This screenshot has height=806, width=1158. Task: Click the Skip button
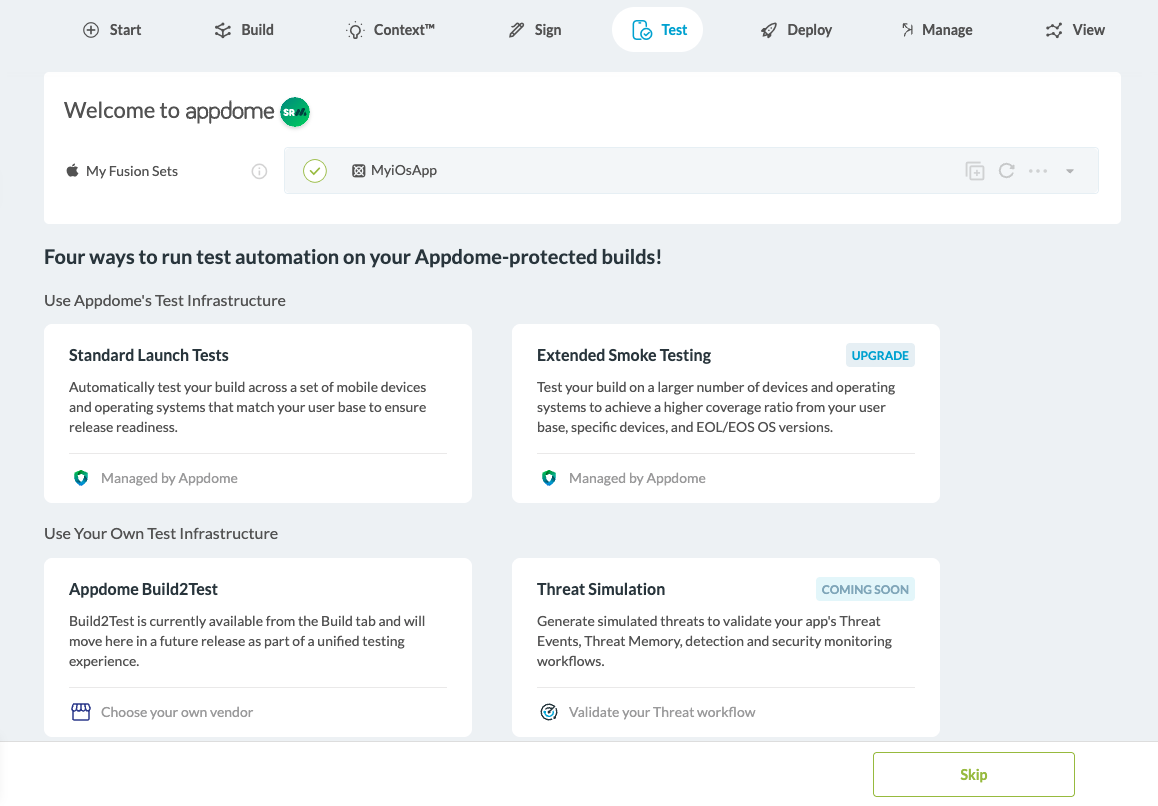tap(973, 774)
